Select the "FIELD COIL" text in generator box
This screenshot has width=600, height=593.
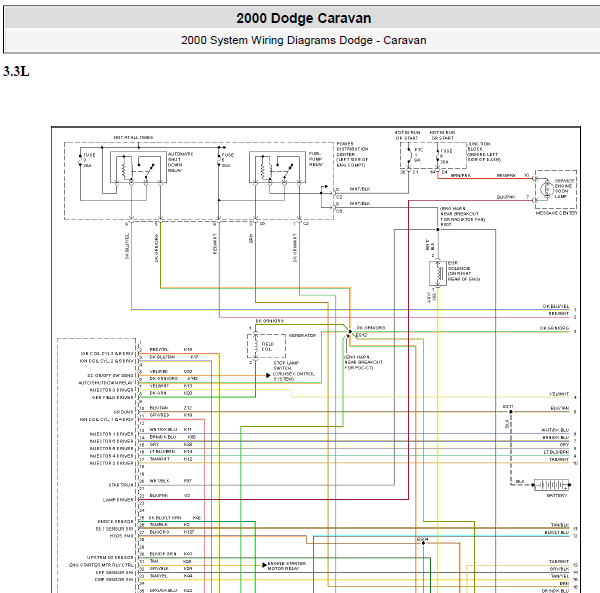(267, 347)
